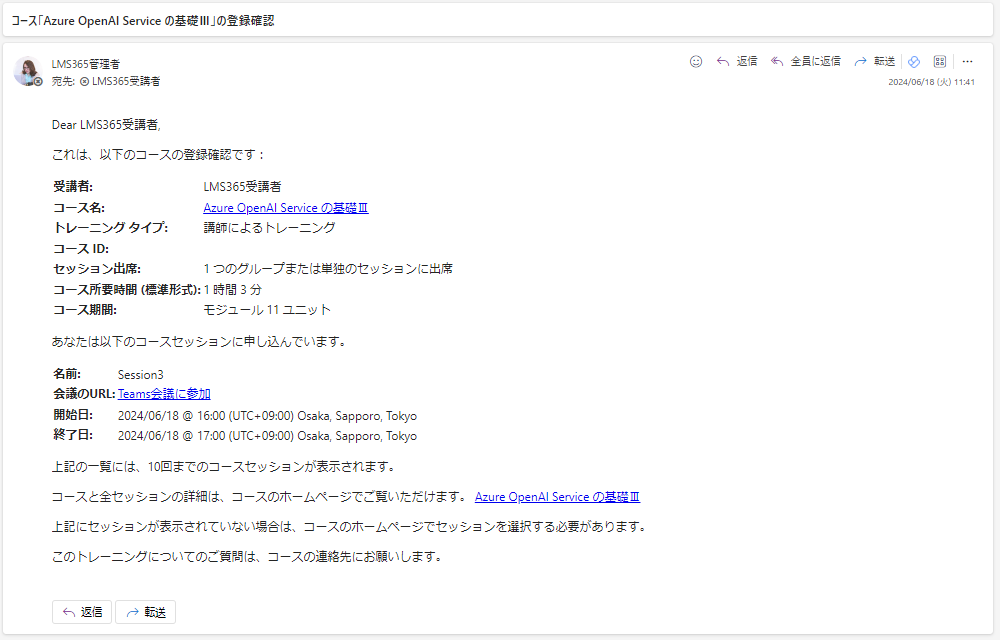
Task: Add an emoji reaction to the email
Action: click(x=696, y=61)
